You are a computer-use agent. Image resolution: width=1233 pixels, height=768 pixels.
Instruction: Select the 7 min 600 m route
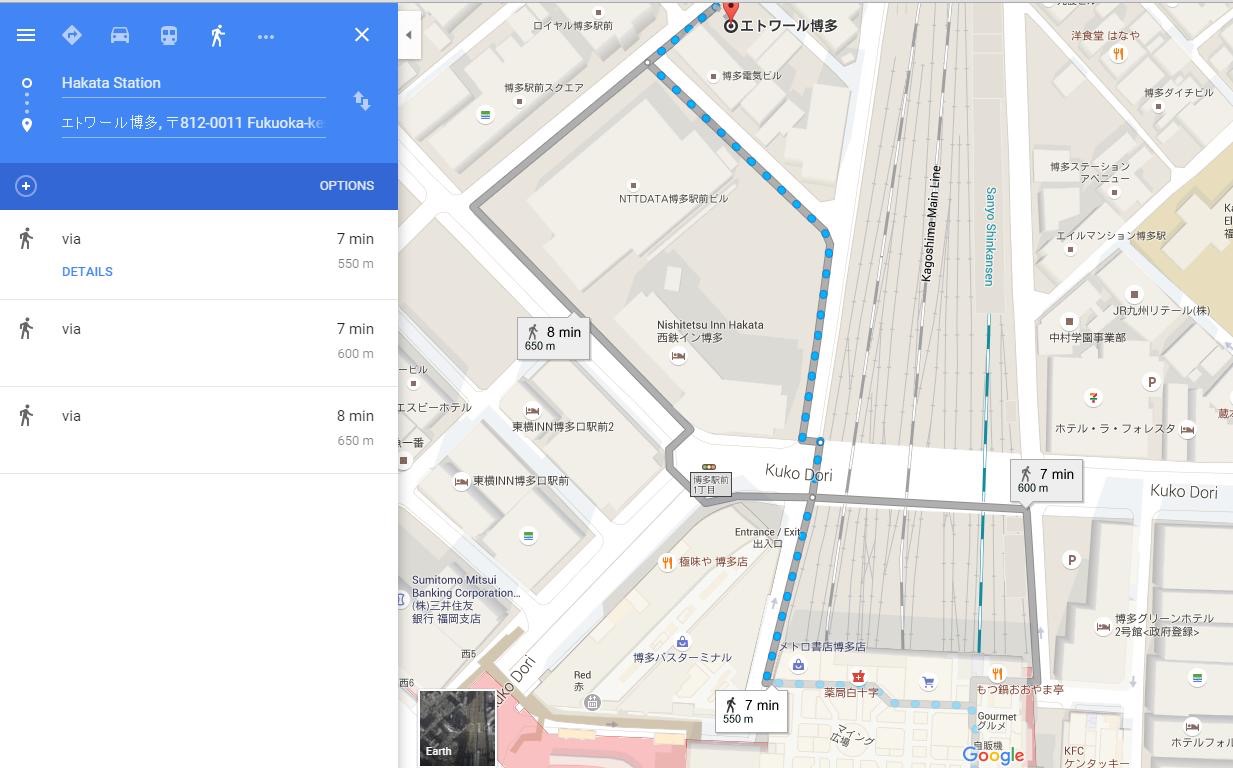(x=199, y=342)
